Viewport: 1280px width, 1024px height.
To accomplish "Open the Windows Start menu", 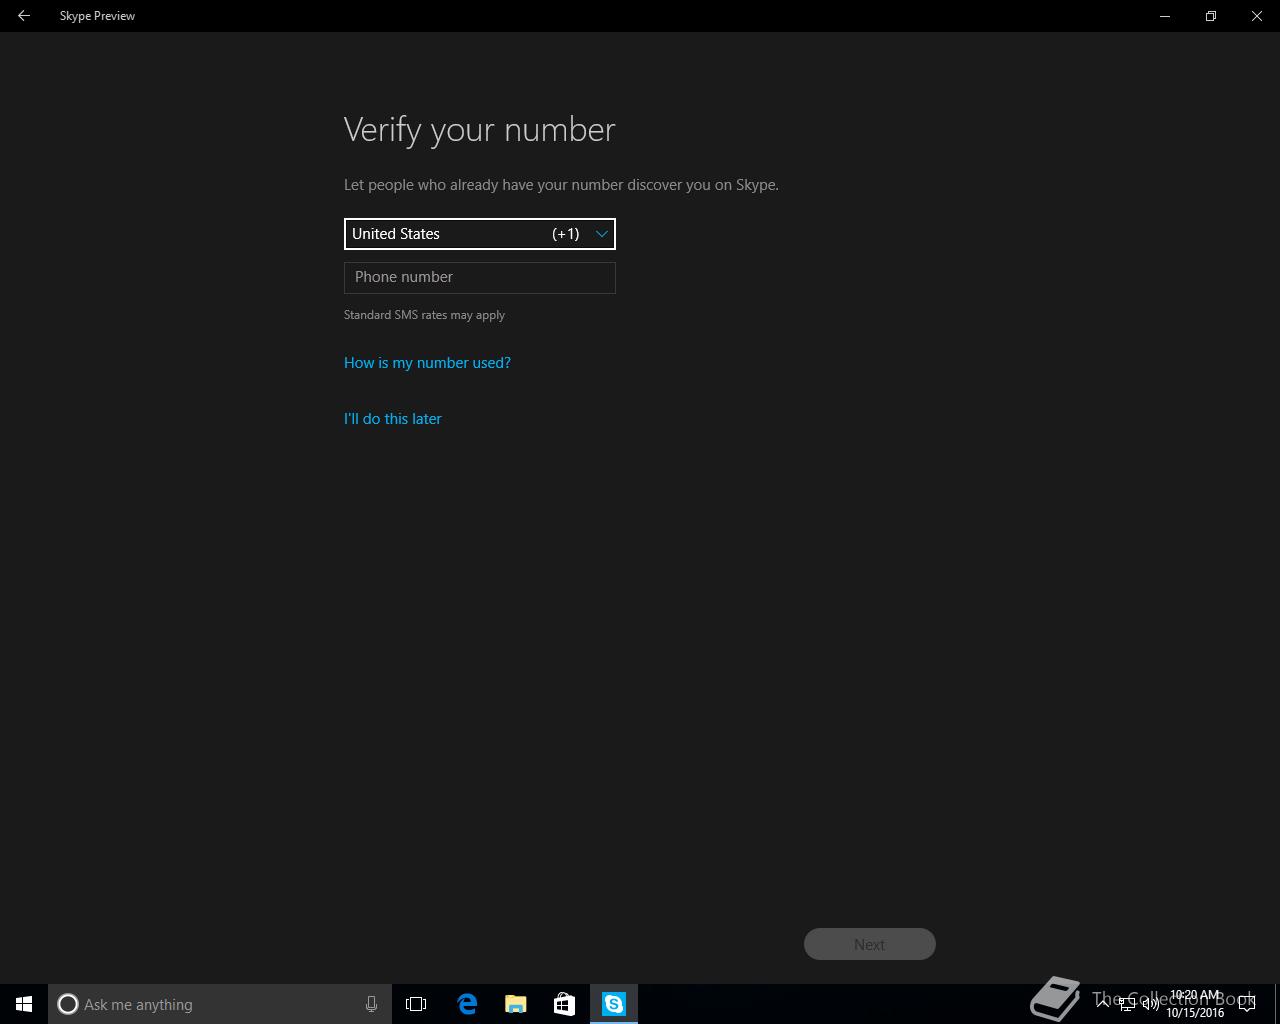I will [x=24, y=1004].
